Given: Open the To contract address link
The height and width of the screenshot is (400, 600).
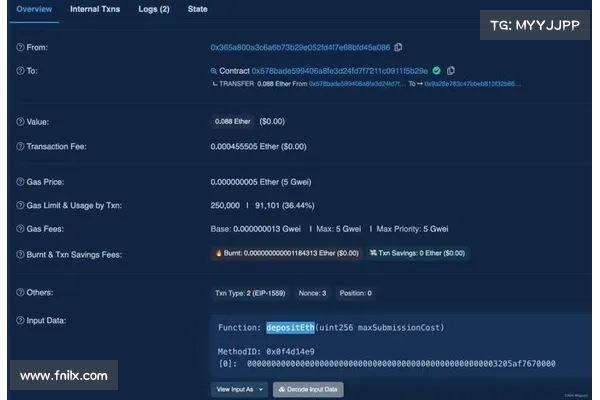Looking at the screenshot, I should click(340, 71).
